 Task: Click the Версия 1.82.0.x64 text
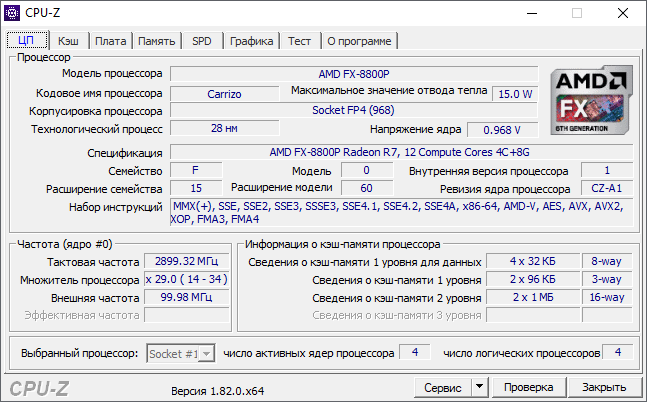(x=218, y=391)
